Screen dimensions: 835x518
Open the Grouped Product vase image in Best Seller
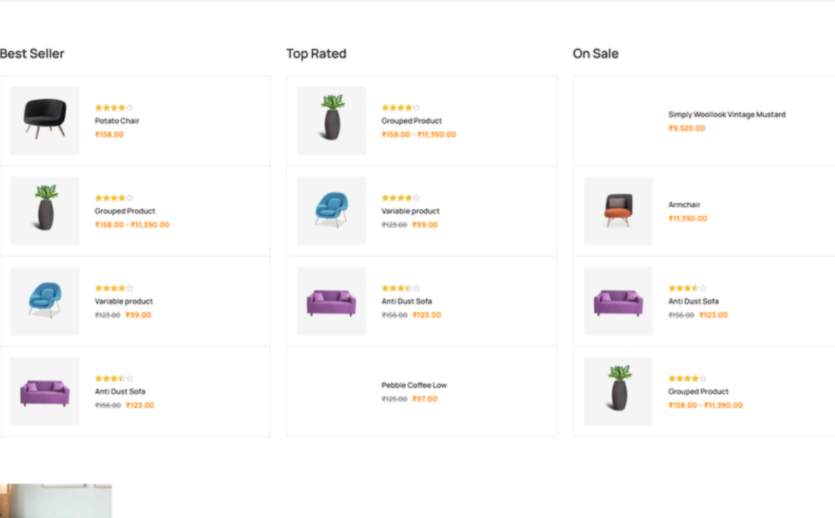[x=45, y=211]
